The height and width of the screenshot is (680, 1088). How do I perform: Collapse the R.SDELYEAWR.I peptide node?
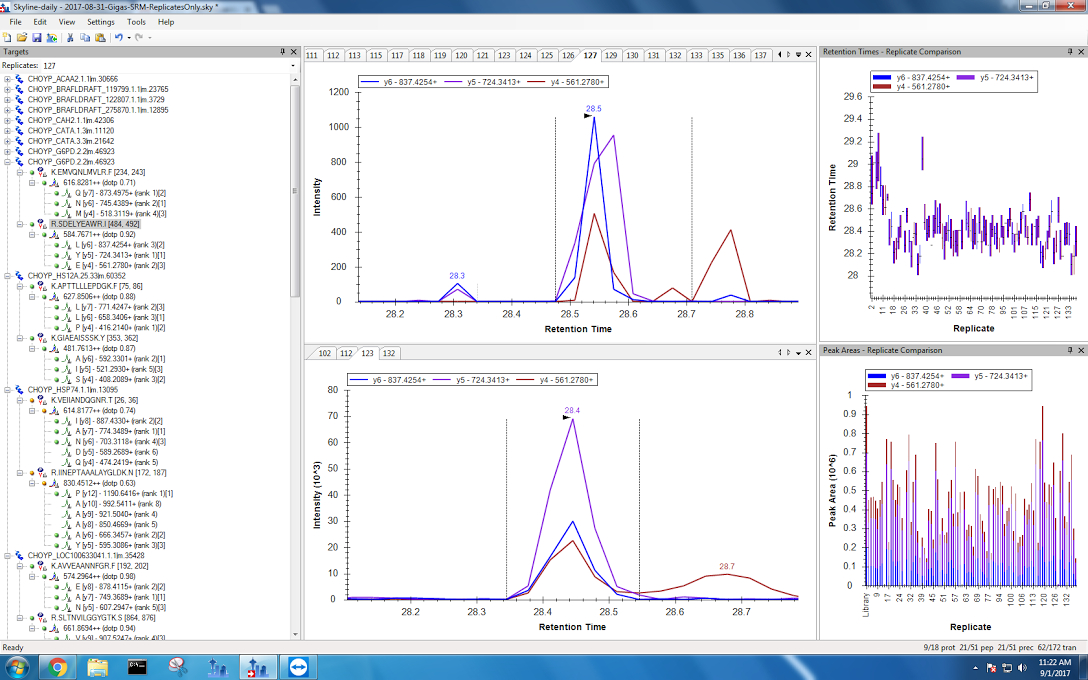tap(20, 224)
